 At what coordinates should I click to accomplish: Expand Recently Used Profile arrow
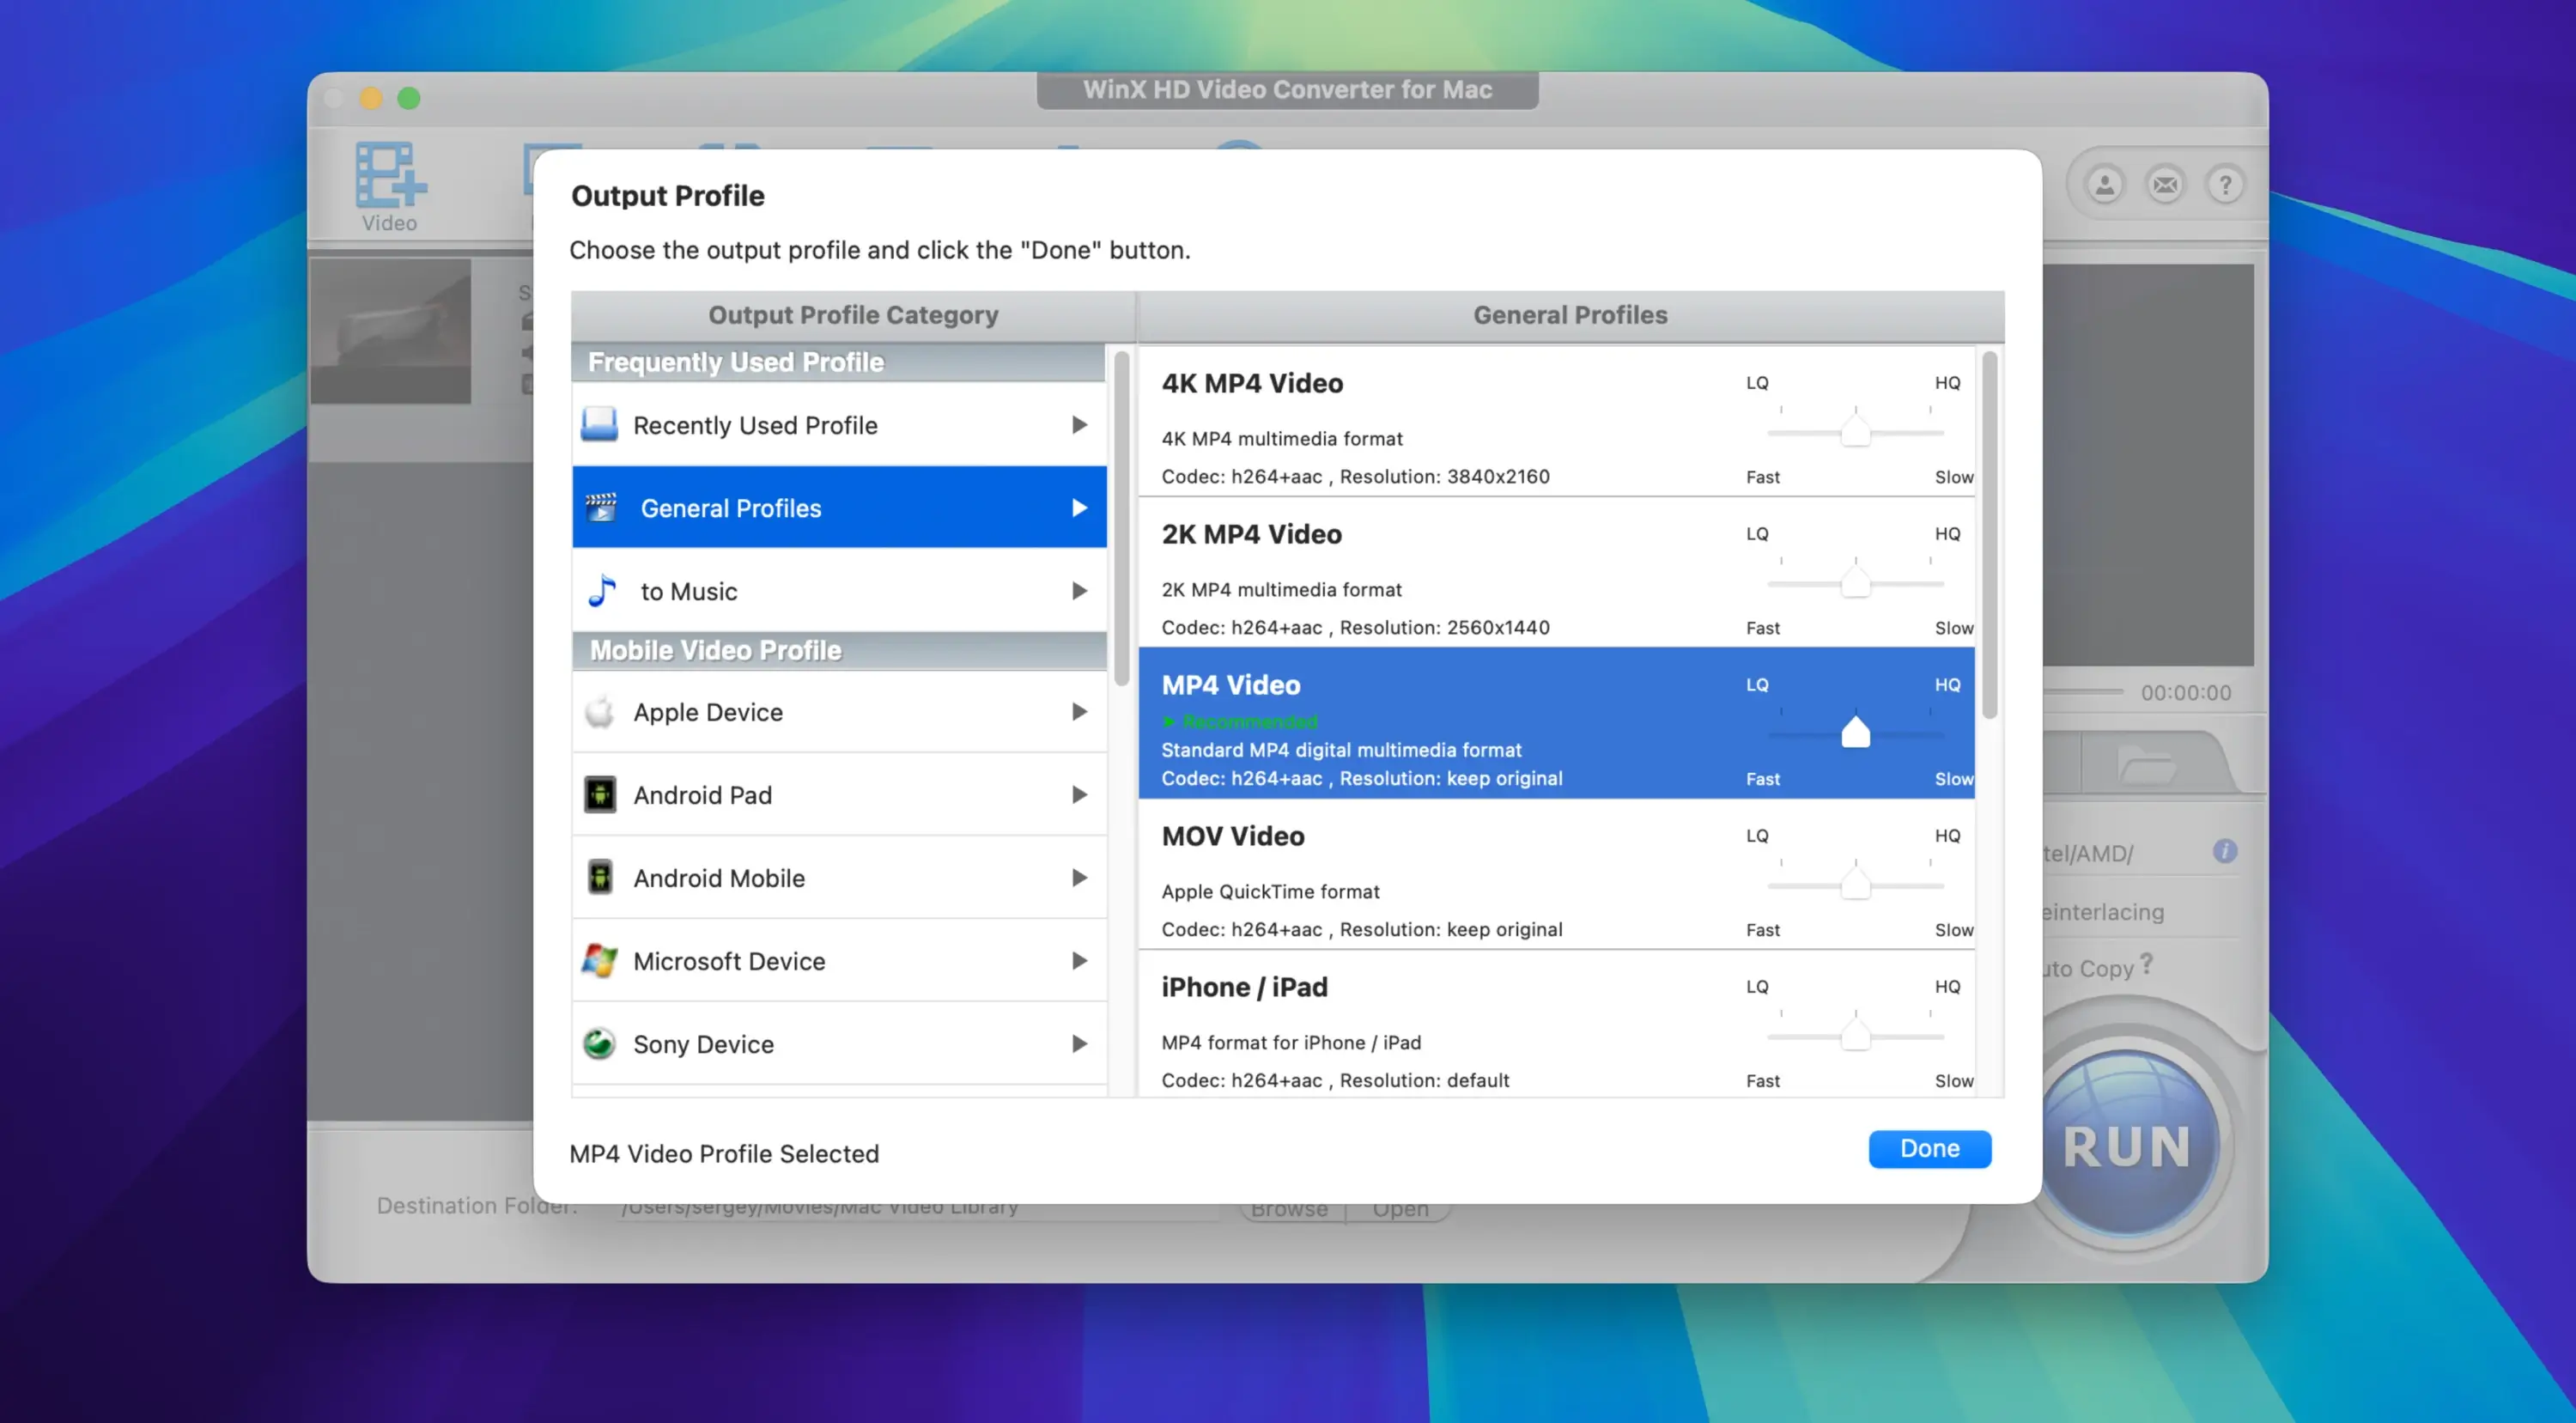(1079, 425)
